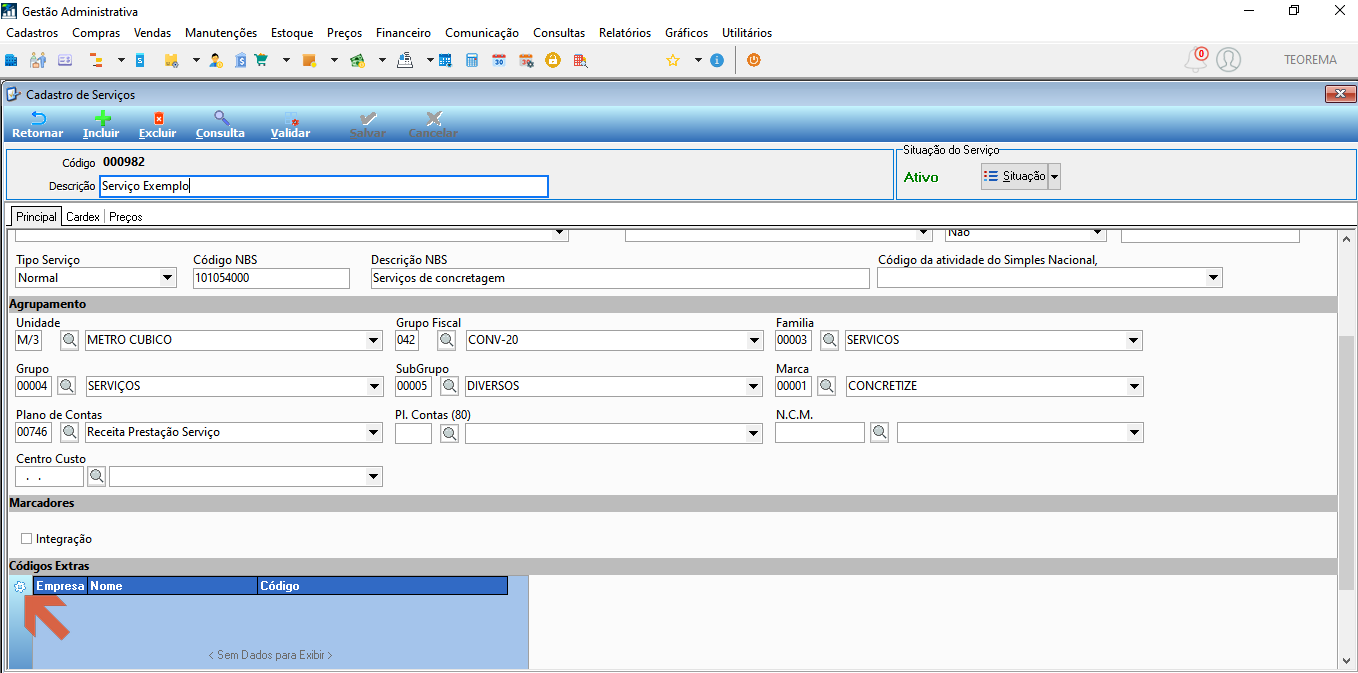This screenshot has width=1358, height=673.
Task: Open the notifications bell icon
Action: [1196, 60]
